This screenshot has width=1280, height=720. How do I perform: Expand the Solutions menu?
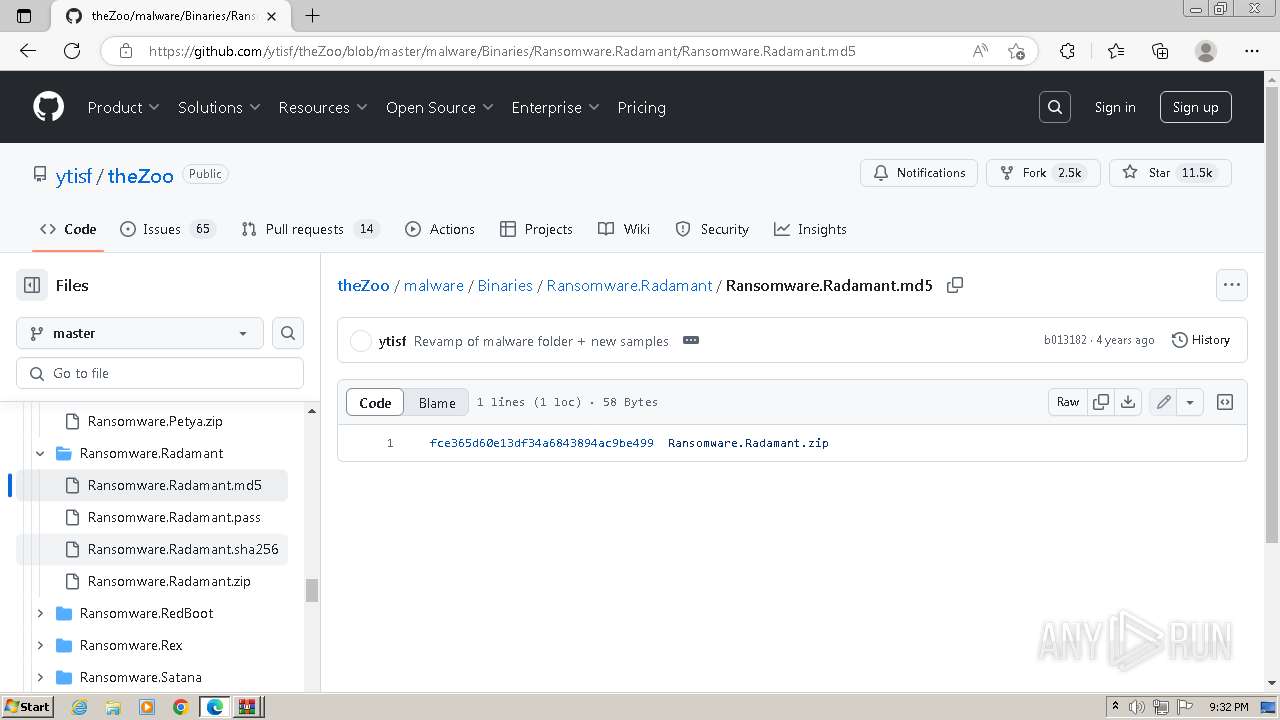point(219,107)
